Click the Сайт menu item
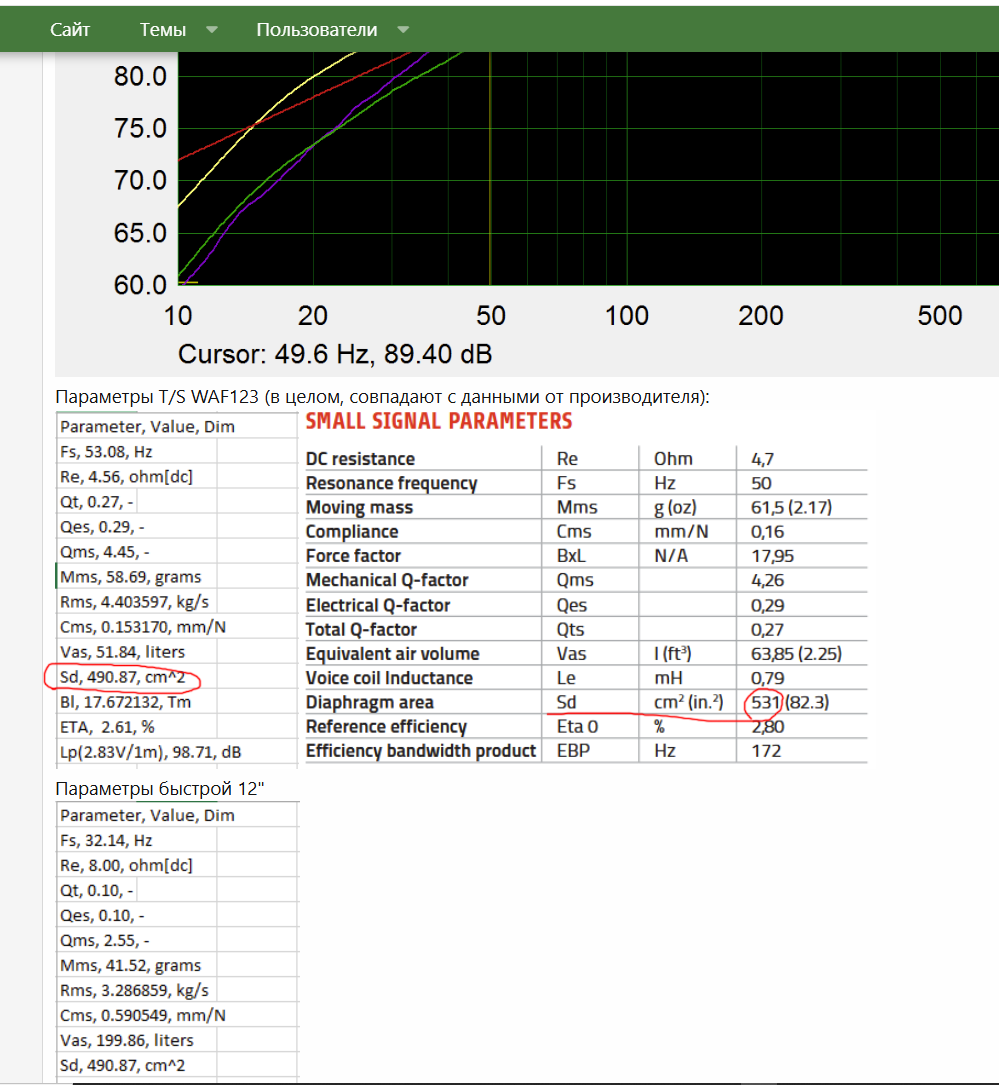Screen dimensions: 999x1085 point(68,29)
